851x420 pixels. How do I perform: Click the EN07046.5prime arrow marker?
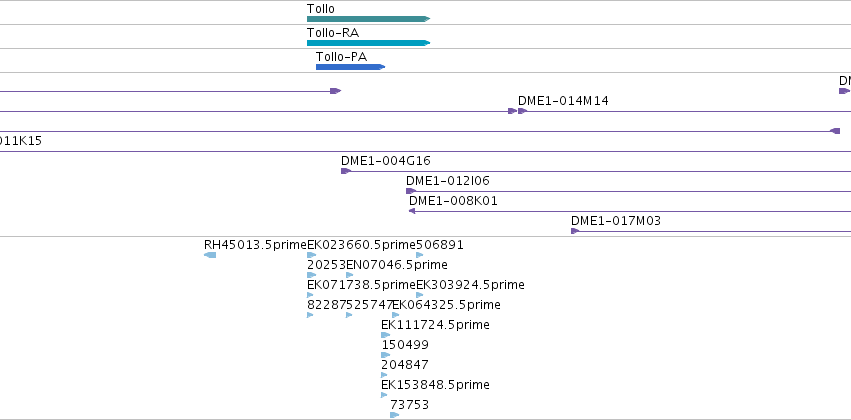350,275
